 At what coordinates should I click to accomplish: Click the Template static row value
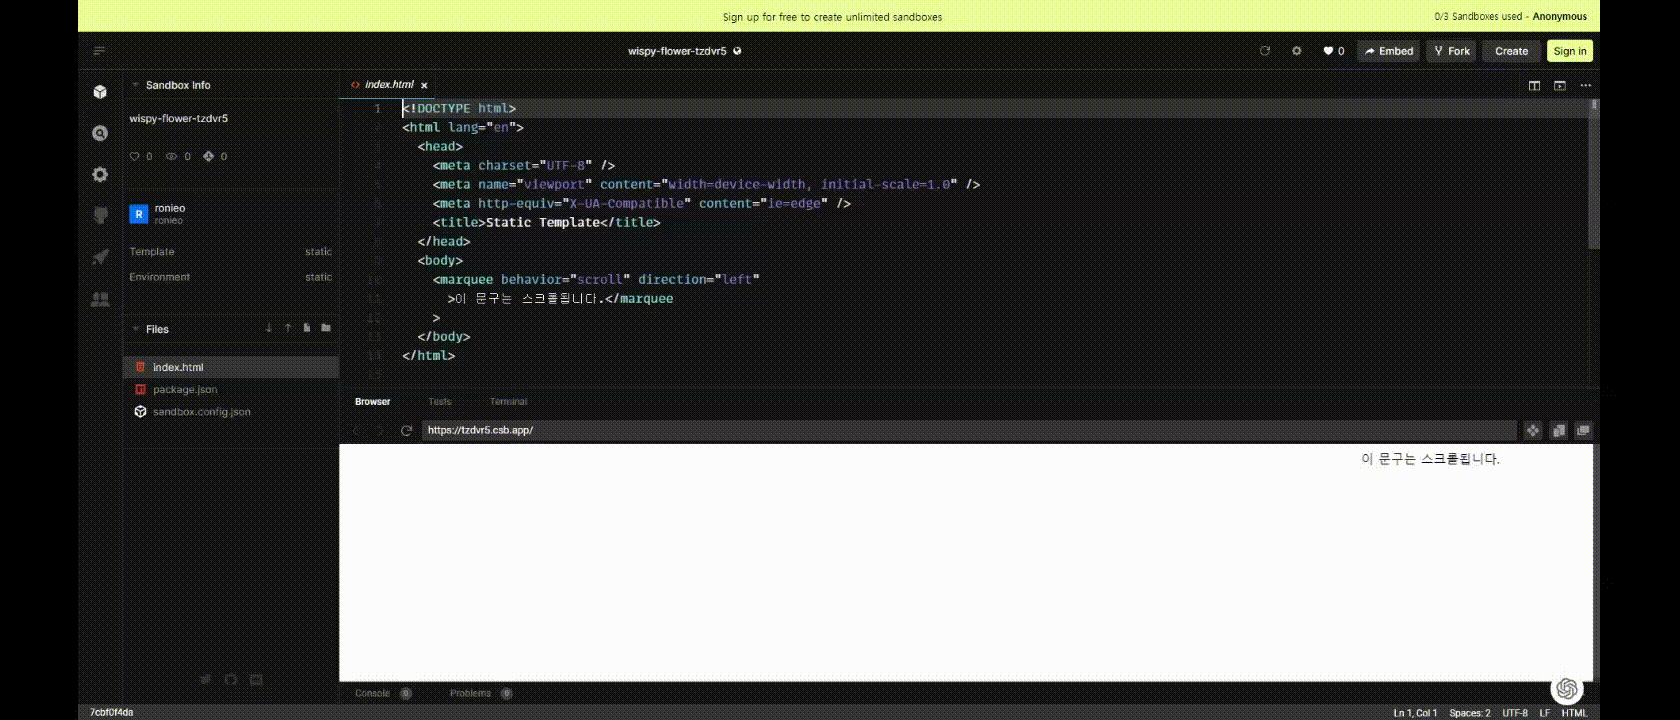tap(318, 252)
